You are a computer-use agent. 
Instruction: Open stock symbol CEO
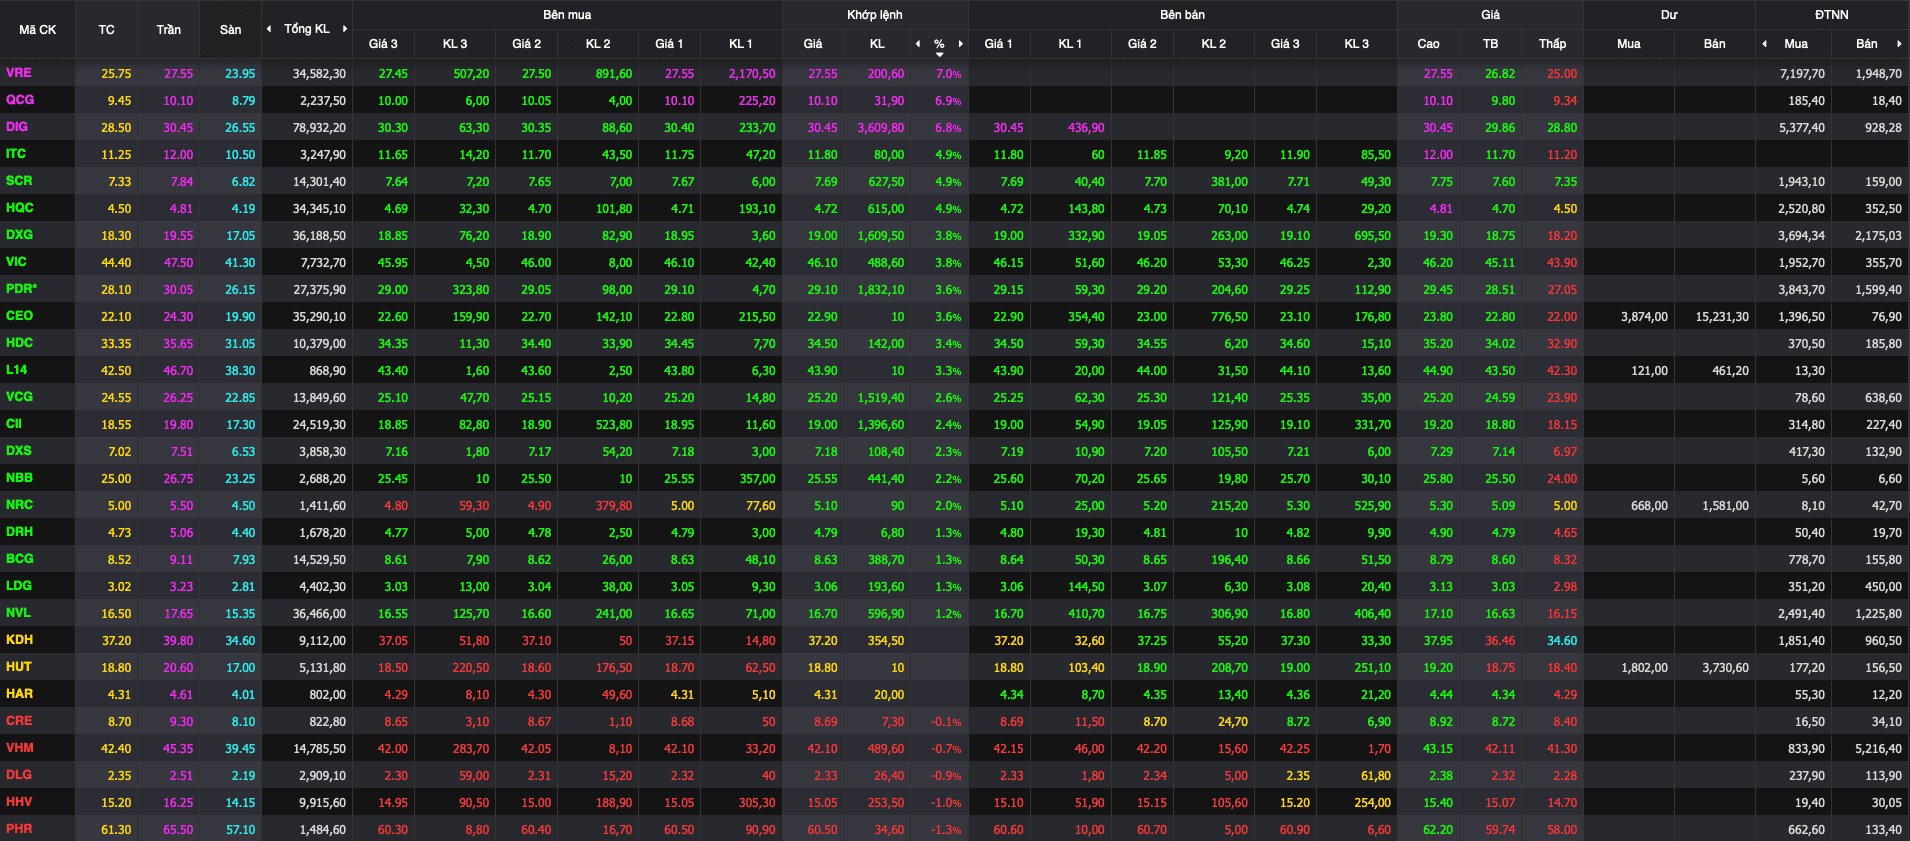(19, 316)
